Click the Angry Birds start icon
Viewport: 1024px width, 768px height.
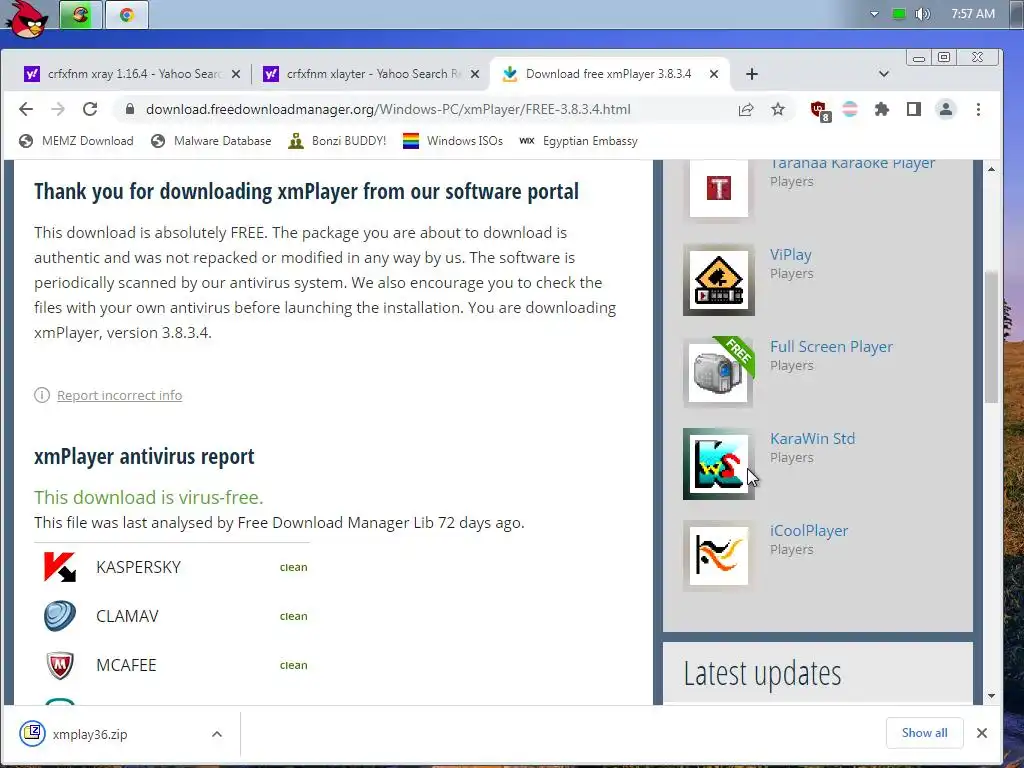point(27,18)
